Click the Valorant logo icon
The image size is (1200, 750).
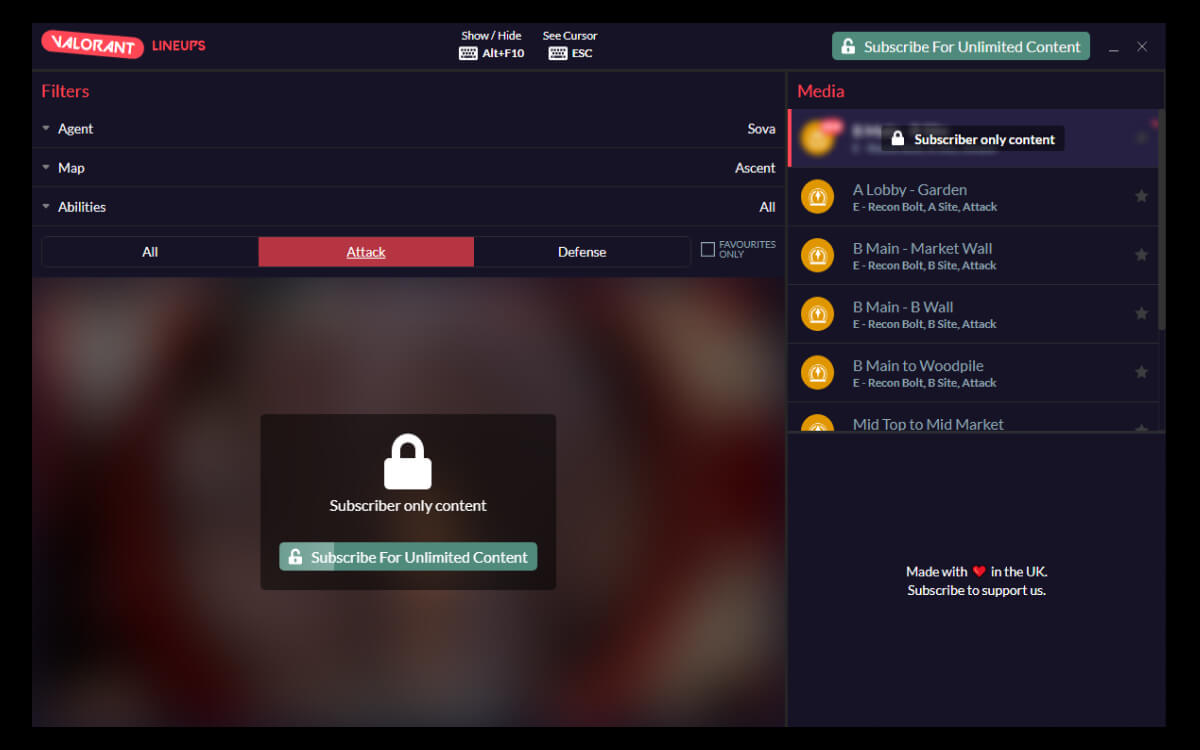click(92, 46)
